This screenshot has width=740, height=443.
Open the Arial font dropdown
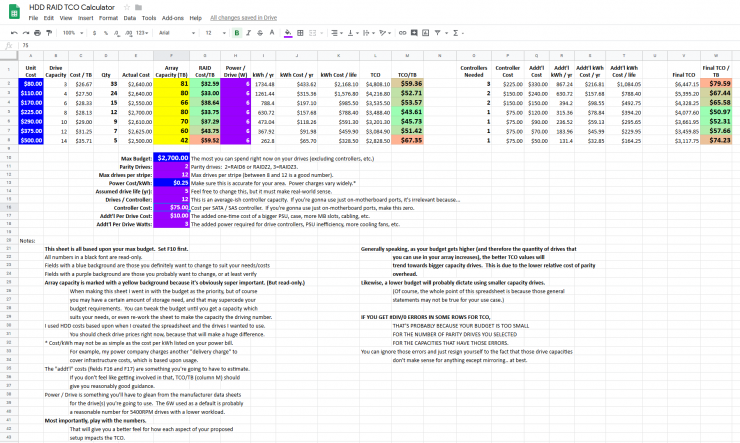coord(177,33)
